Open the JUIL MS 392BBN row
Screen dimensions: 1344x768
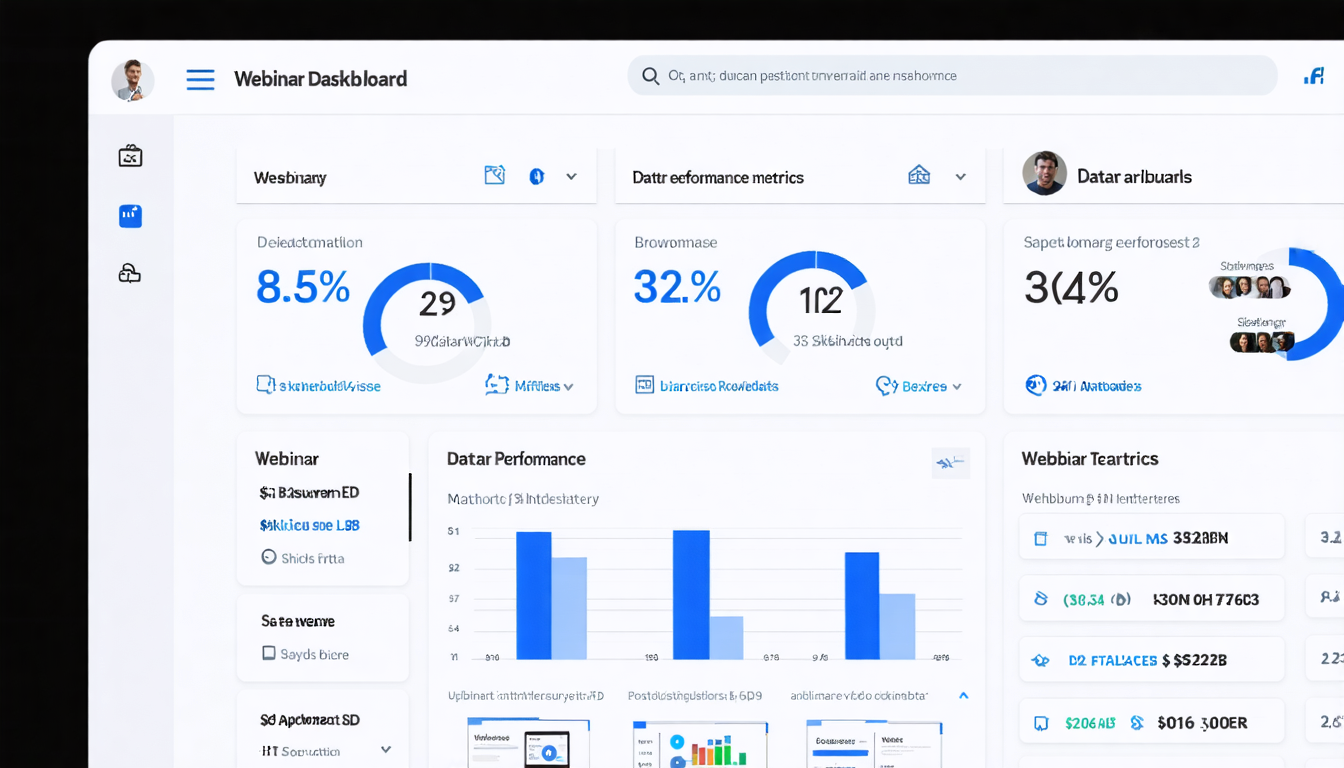pos(1152,537)
